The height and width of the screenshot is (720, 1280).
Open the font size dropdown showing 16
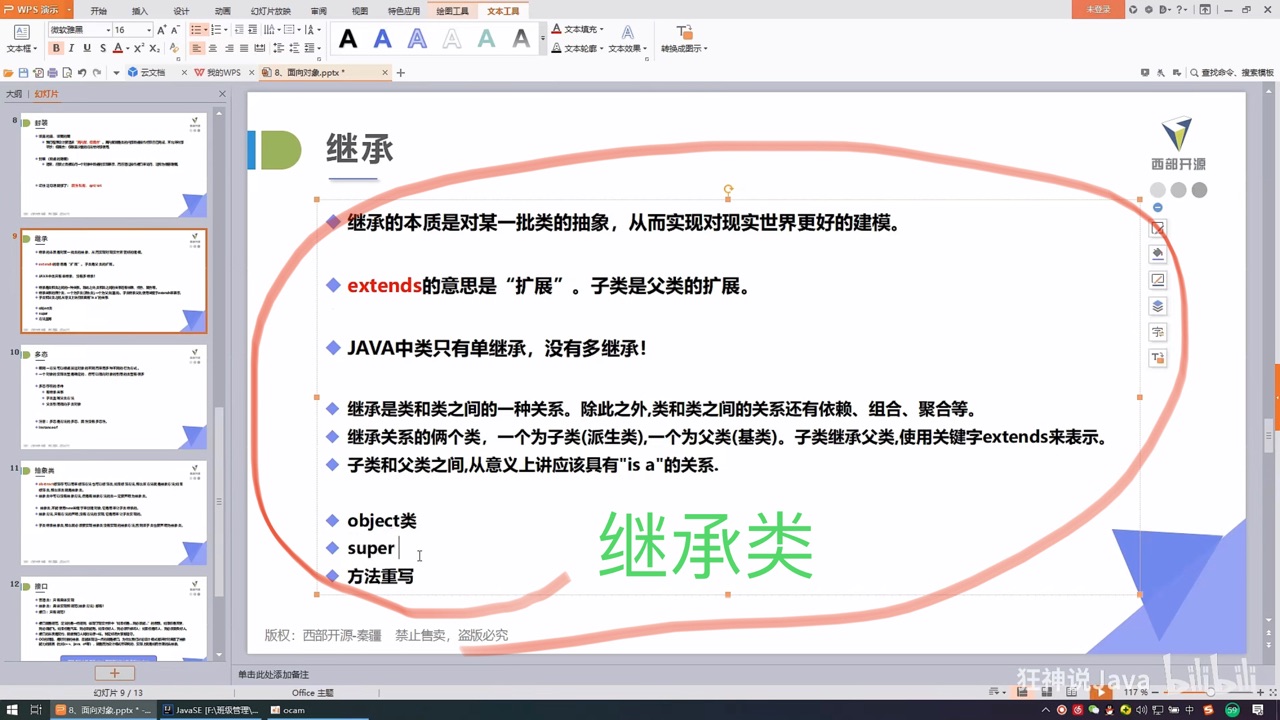pos(135,29)
